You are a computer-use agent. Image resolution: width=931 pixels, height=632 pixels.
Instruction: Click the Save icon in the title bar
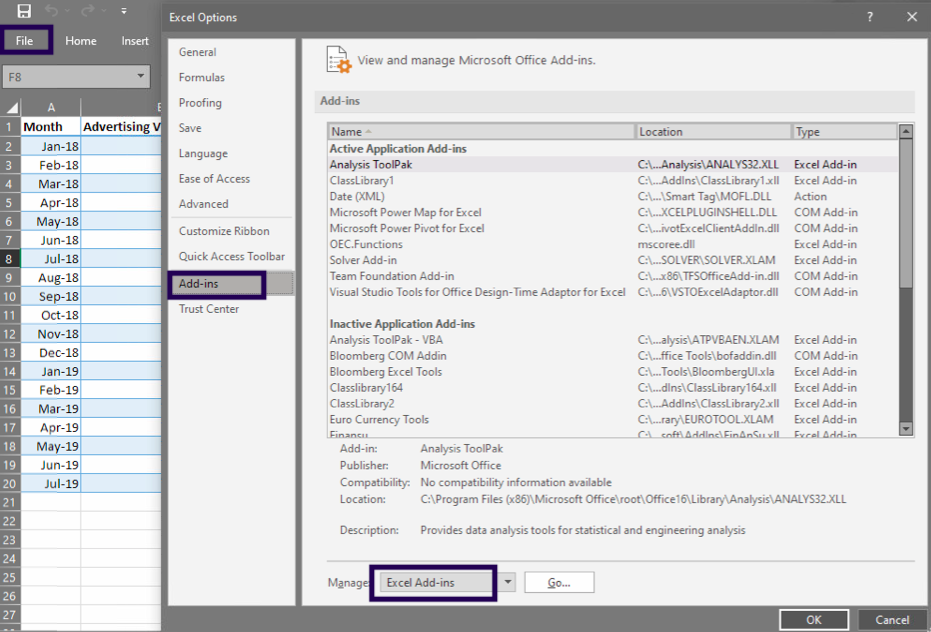[x=24, y=11]
